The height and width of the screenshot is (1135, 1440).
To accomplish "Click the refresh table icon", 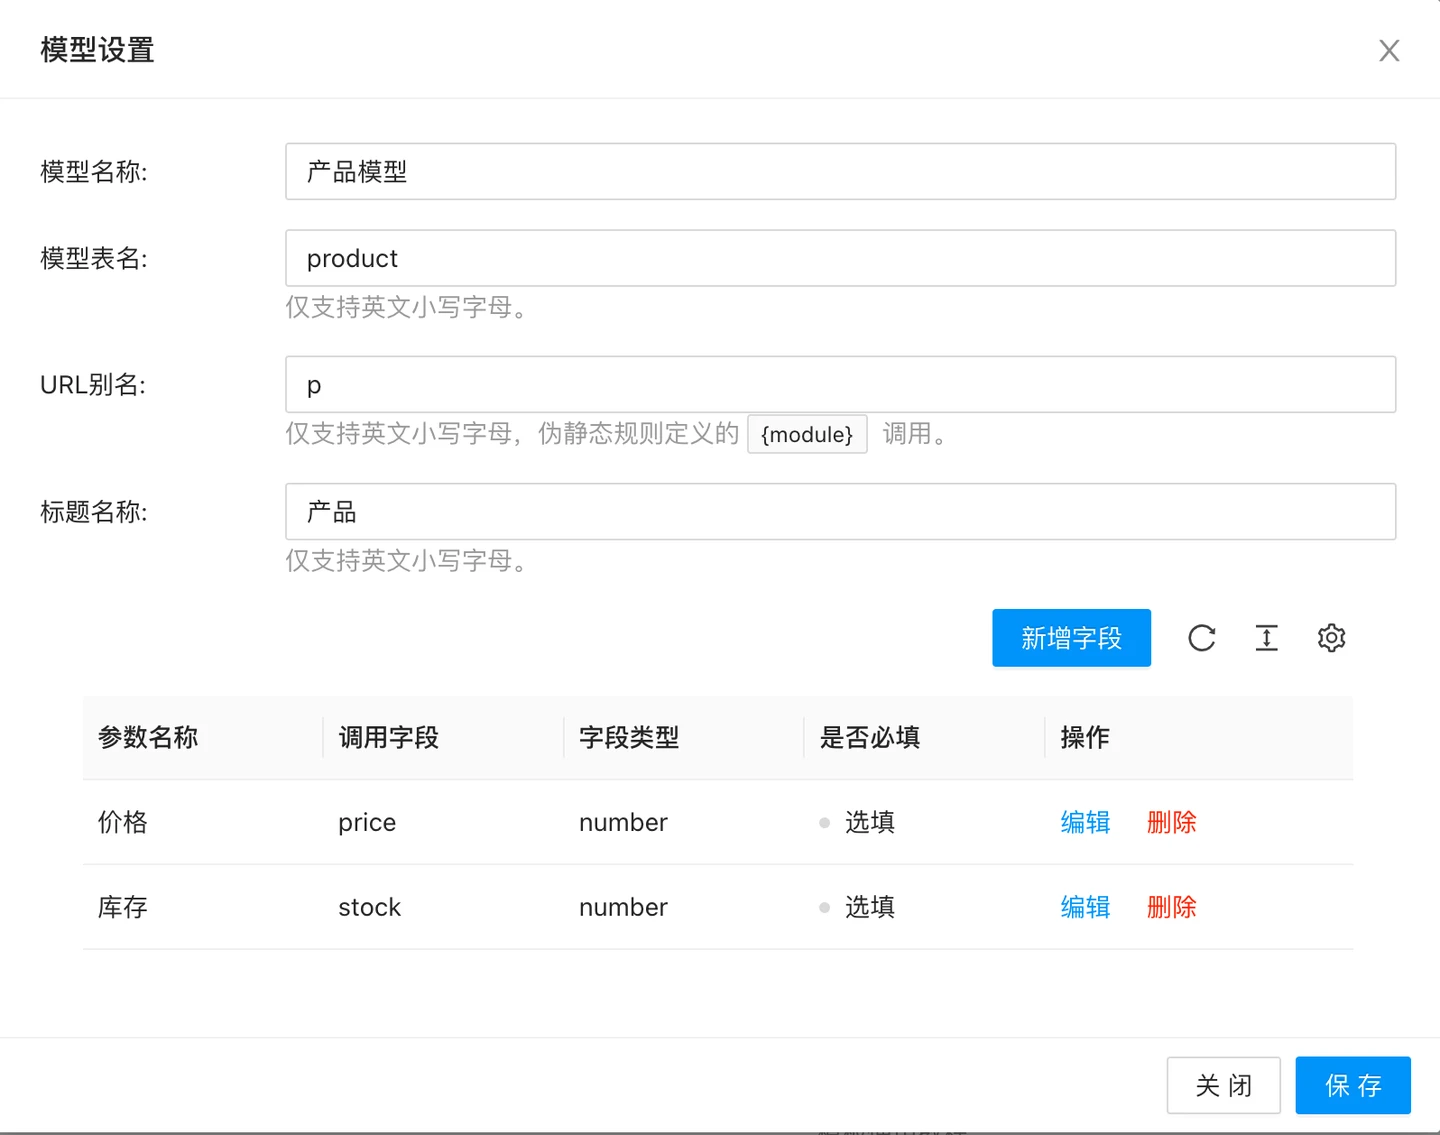I will tap(1201, 638).
